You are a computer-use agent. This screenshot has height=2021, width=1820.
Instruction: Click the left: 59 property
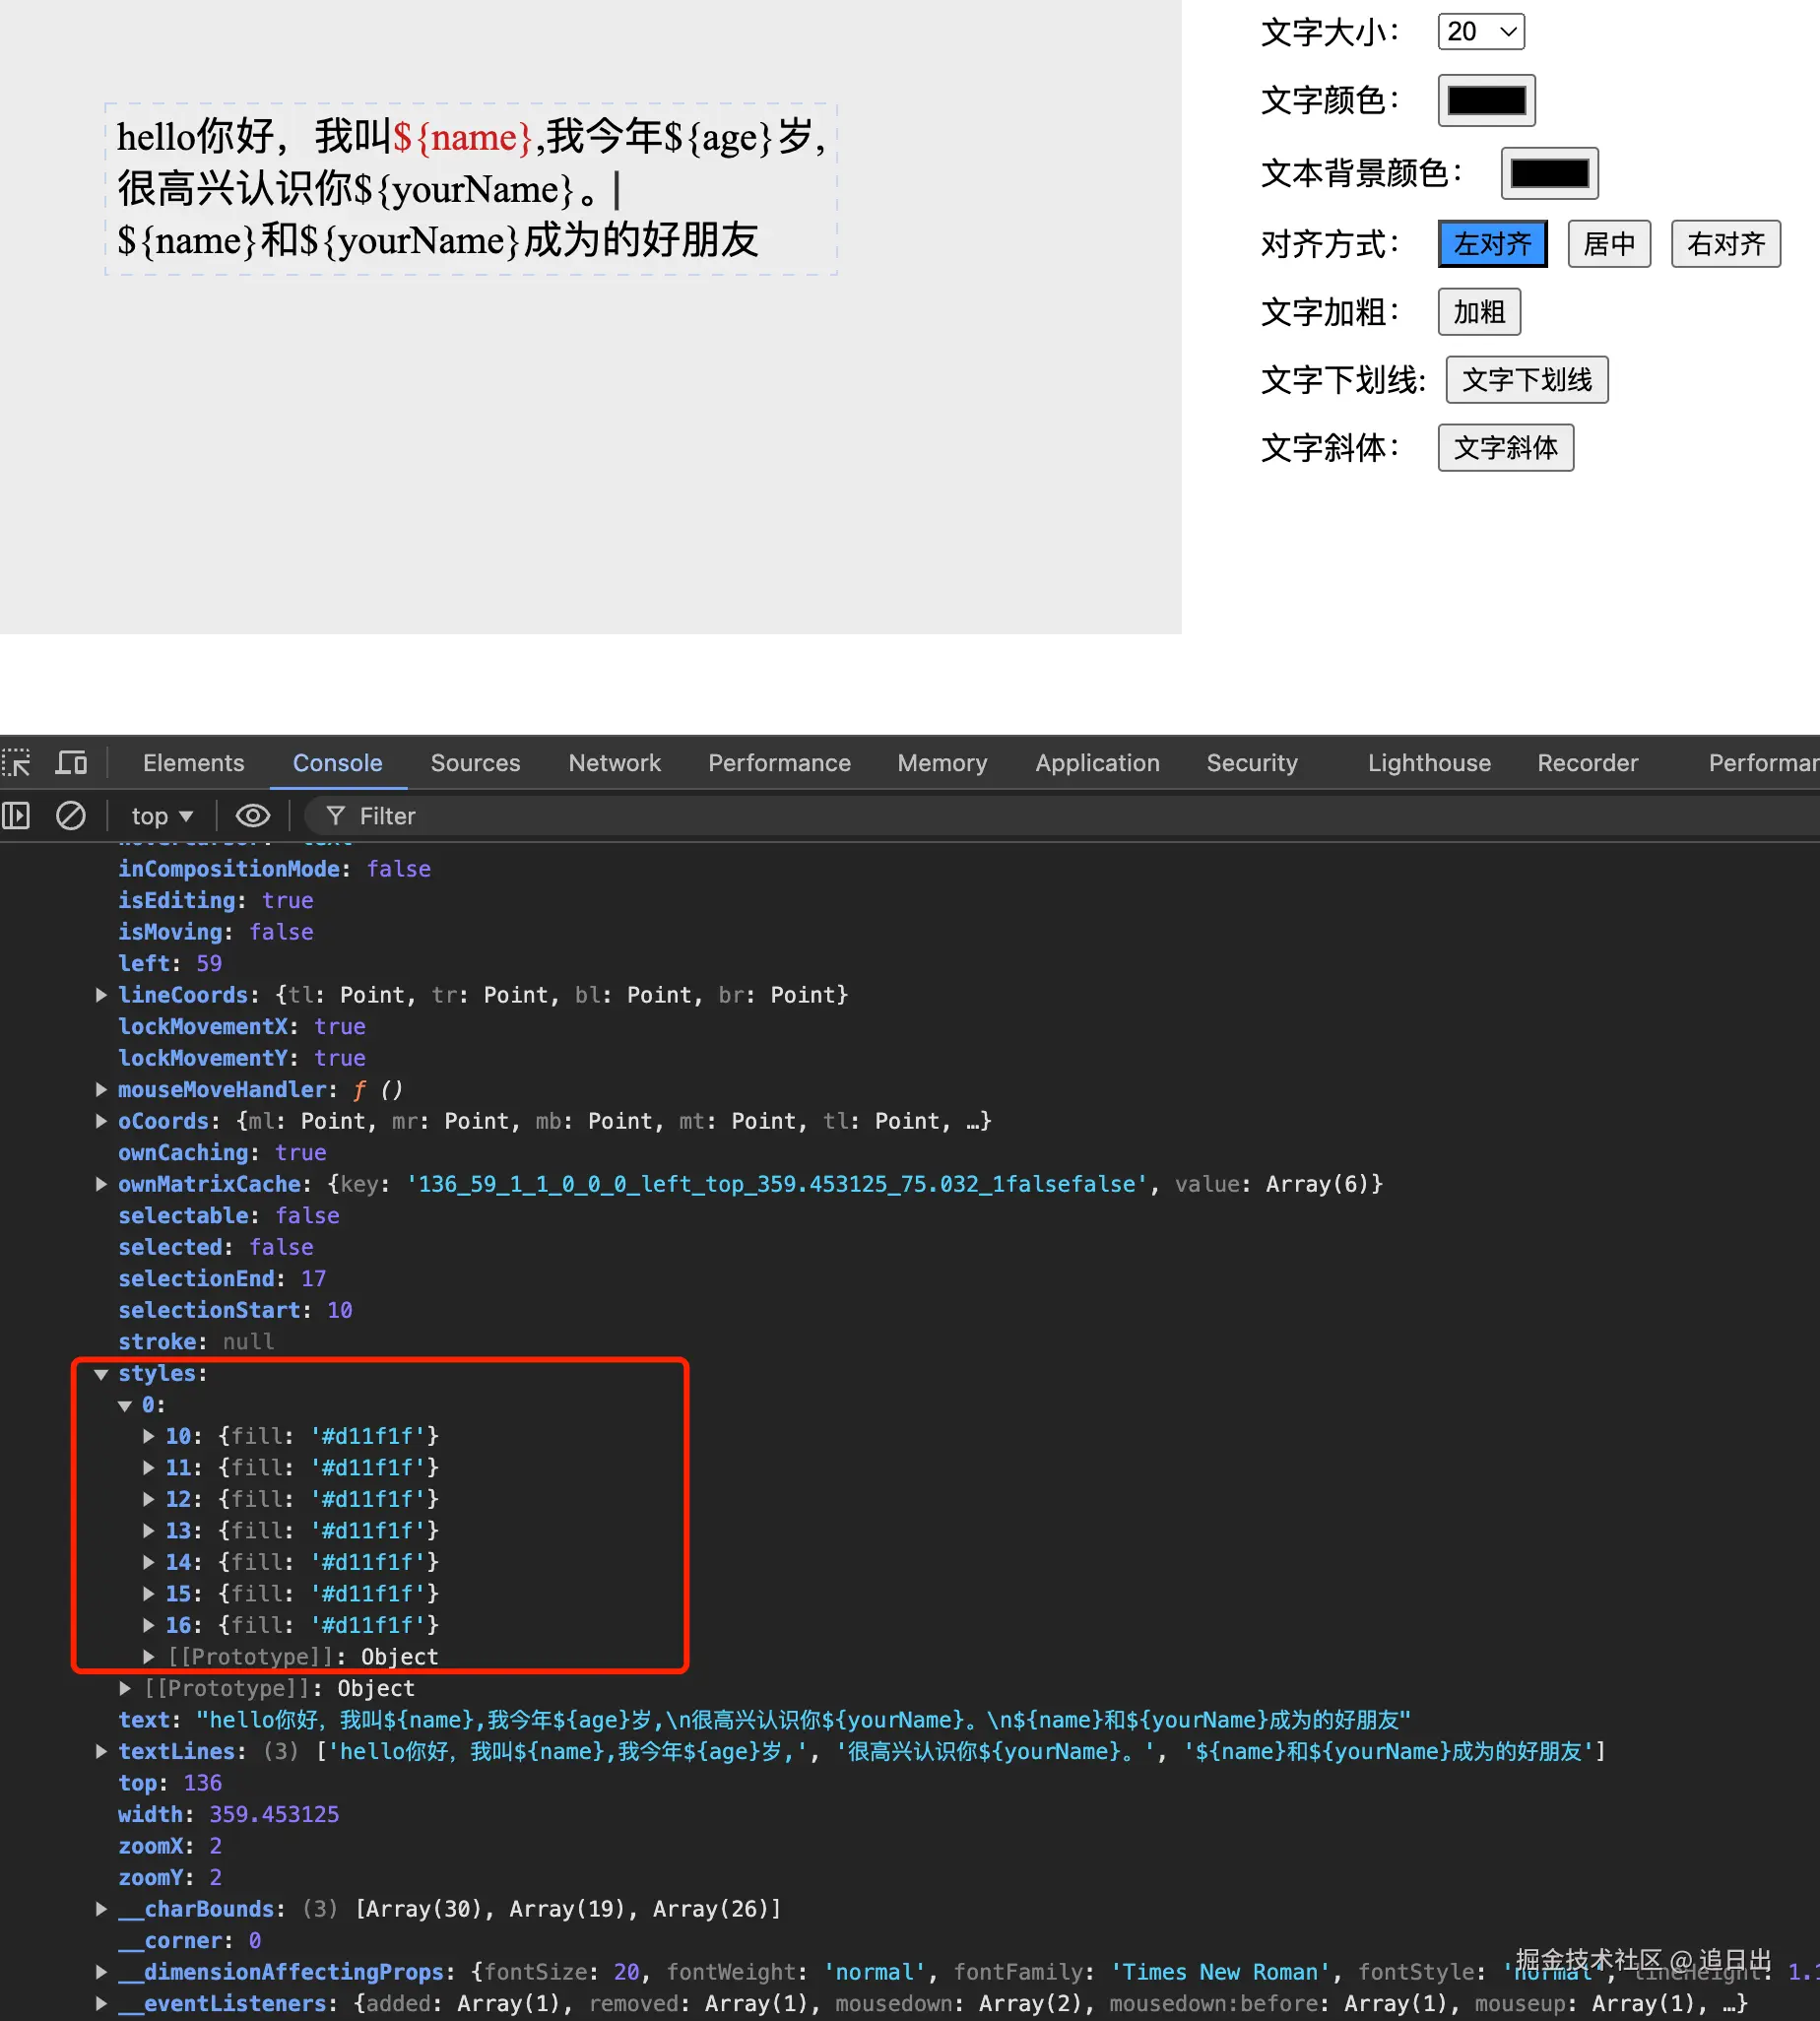[170, 963]
